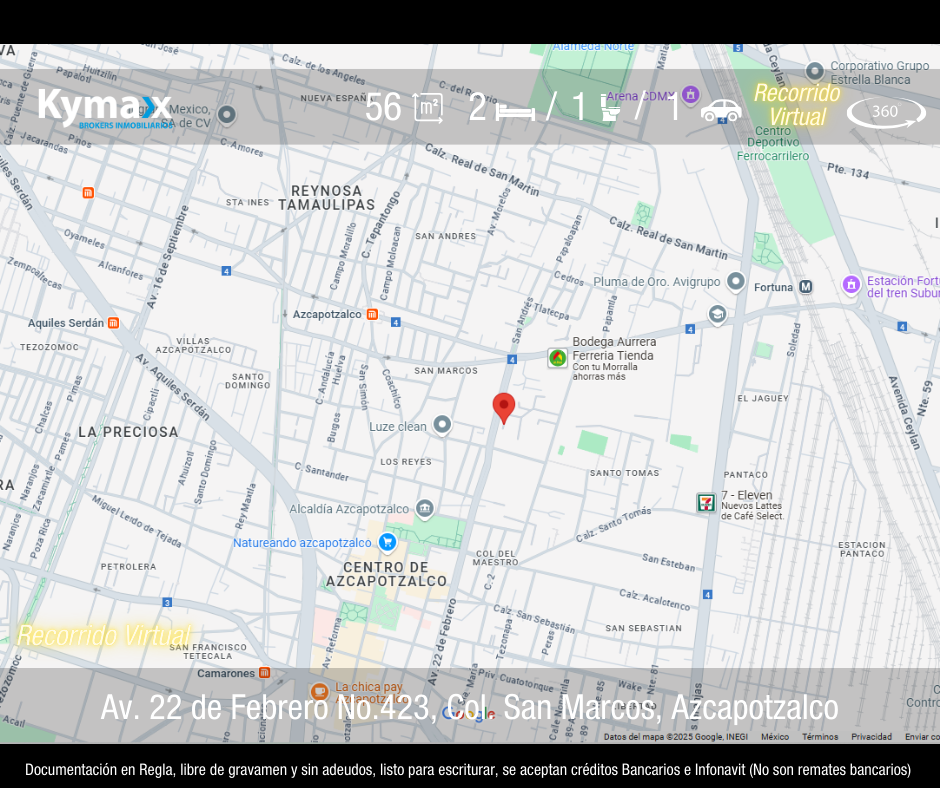Open the Privacidad link
The width and height of the screenshot is (940, 788).
tap(871, 736)
